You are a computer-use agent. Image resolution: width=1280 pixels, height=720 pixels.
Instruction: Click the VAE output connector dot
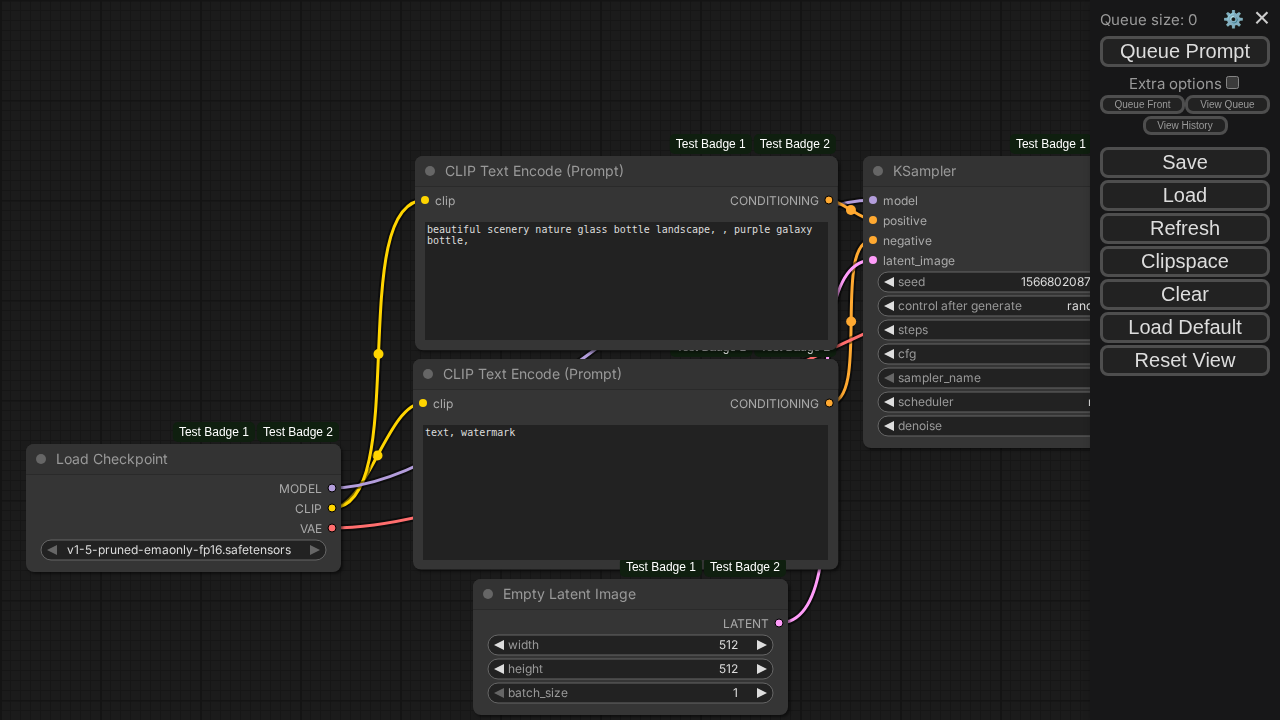[x=332, y=528]
